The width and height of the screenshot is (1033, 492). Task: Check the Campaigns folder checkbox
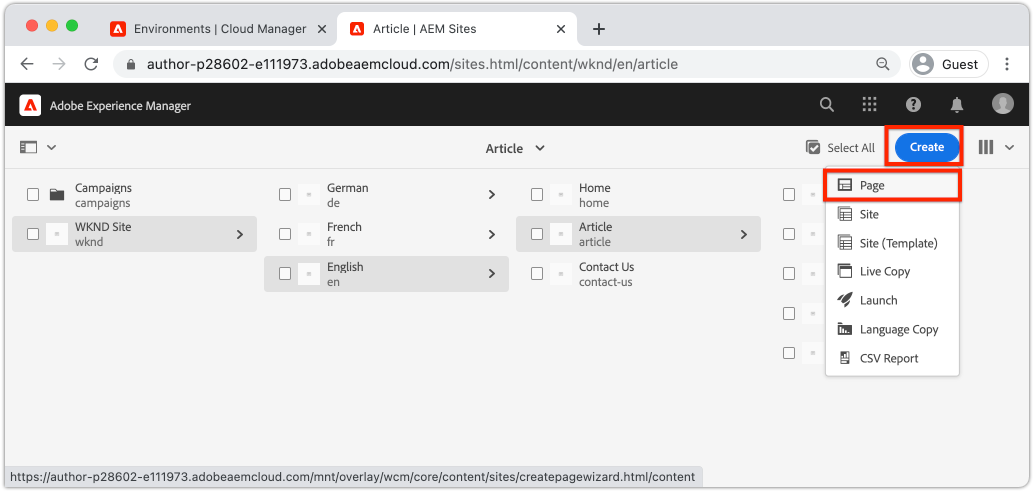coord(33,194)
